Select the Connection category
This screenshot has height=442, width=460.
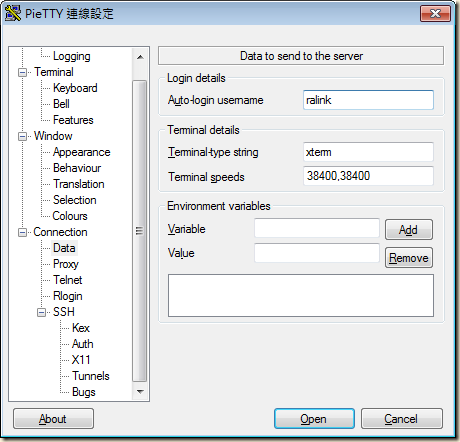click(60, 232)
